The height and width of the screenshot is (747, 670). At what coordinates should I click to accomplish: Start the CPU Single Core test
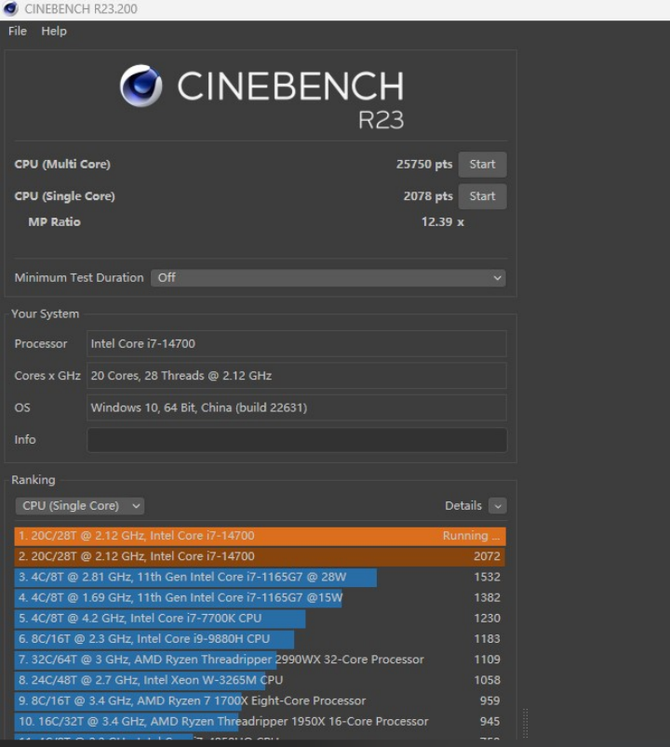click(482, 196)
